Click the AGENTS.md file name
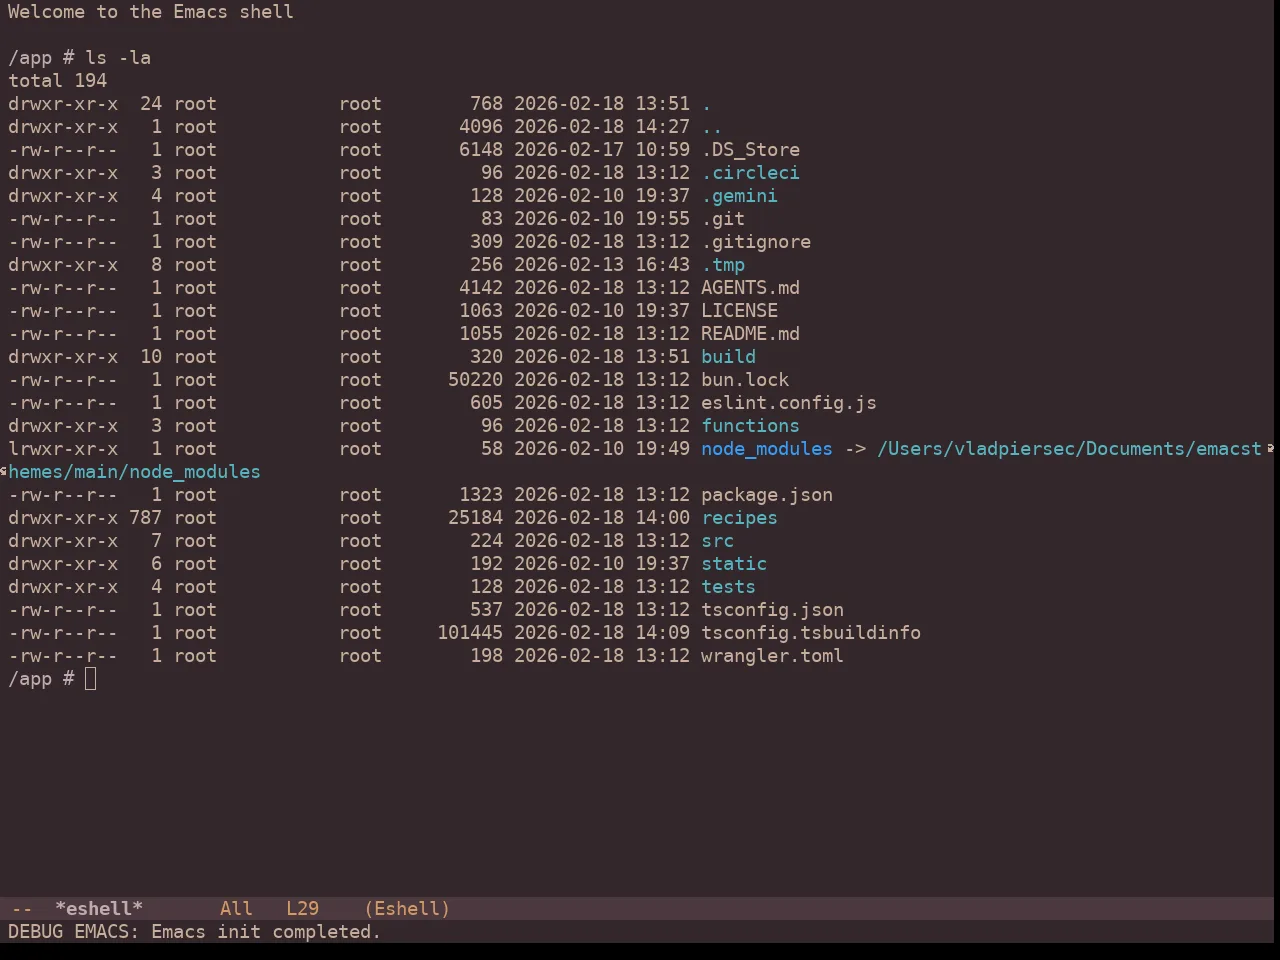Image resolution: width=1280 pixels, height=960 pixels. pyautogui.click(x=750, y=288)
